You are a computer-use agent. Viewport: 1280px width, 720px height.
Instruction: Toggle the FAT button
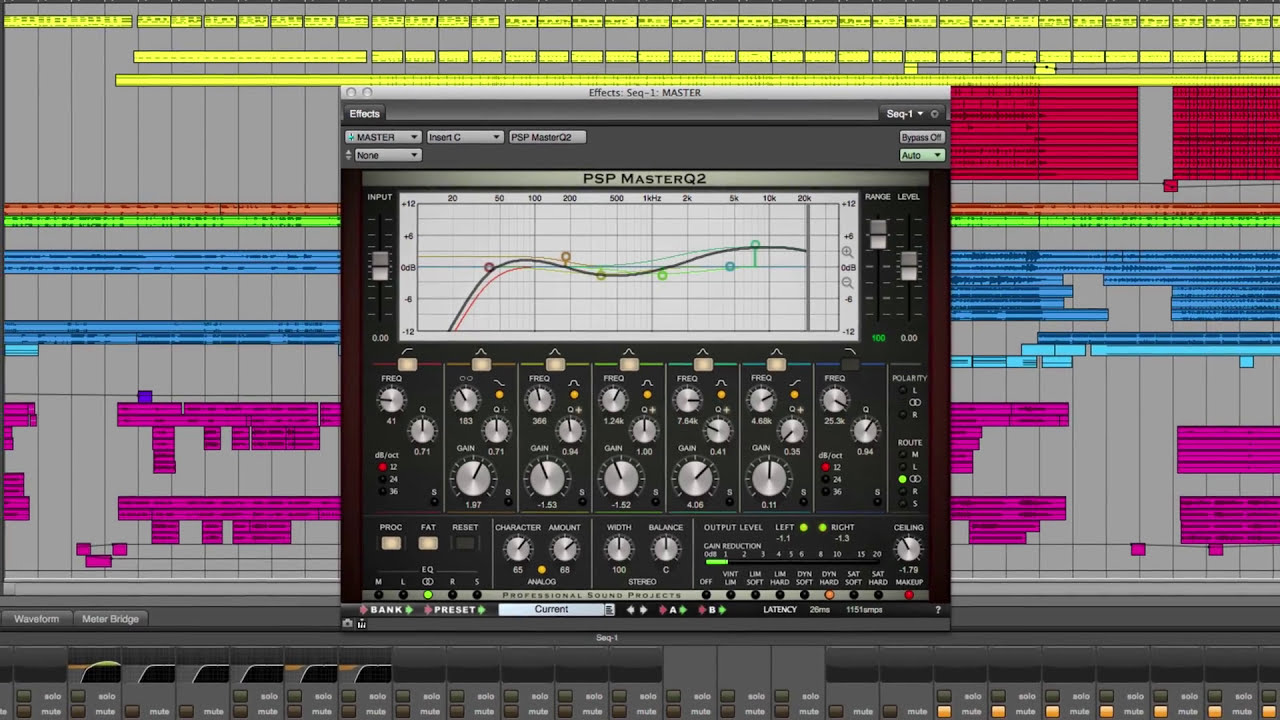point(428,543)
